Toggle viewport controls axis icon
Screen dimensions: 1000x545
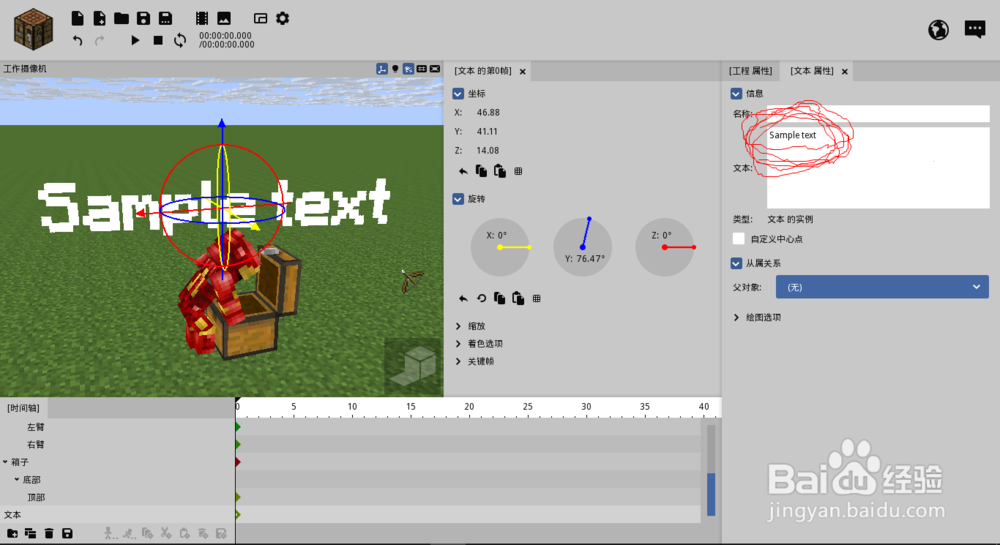tap(381, 69)
